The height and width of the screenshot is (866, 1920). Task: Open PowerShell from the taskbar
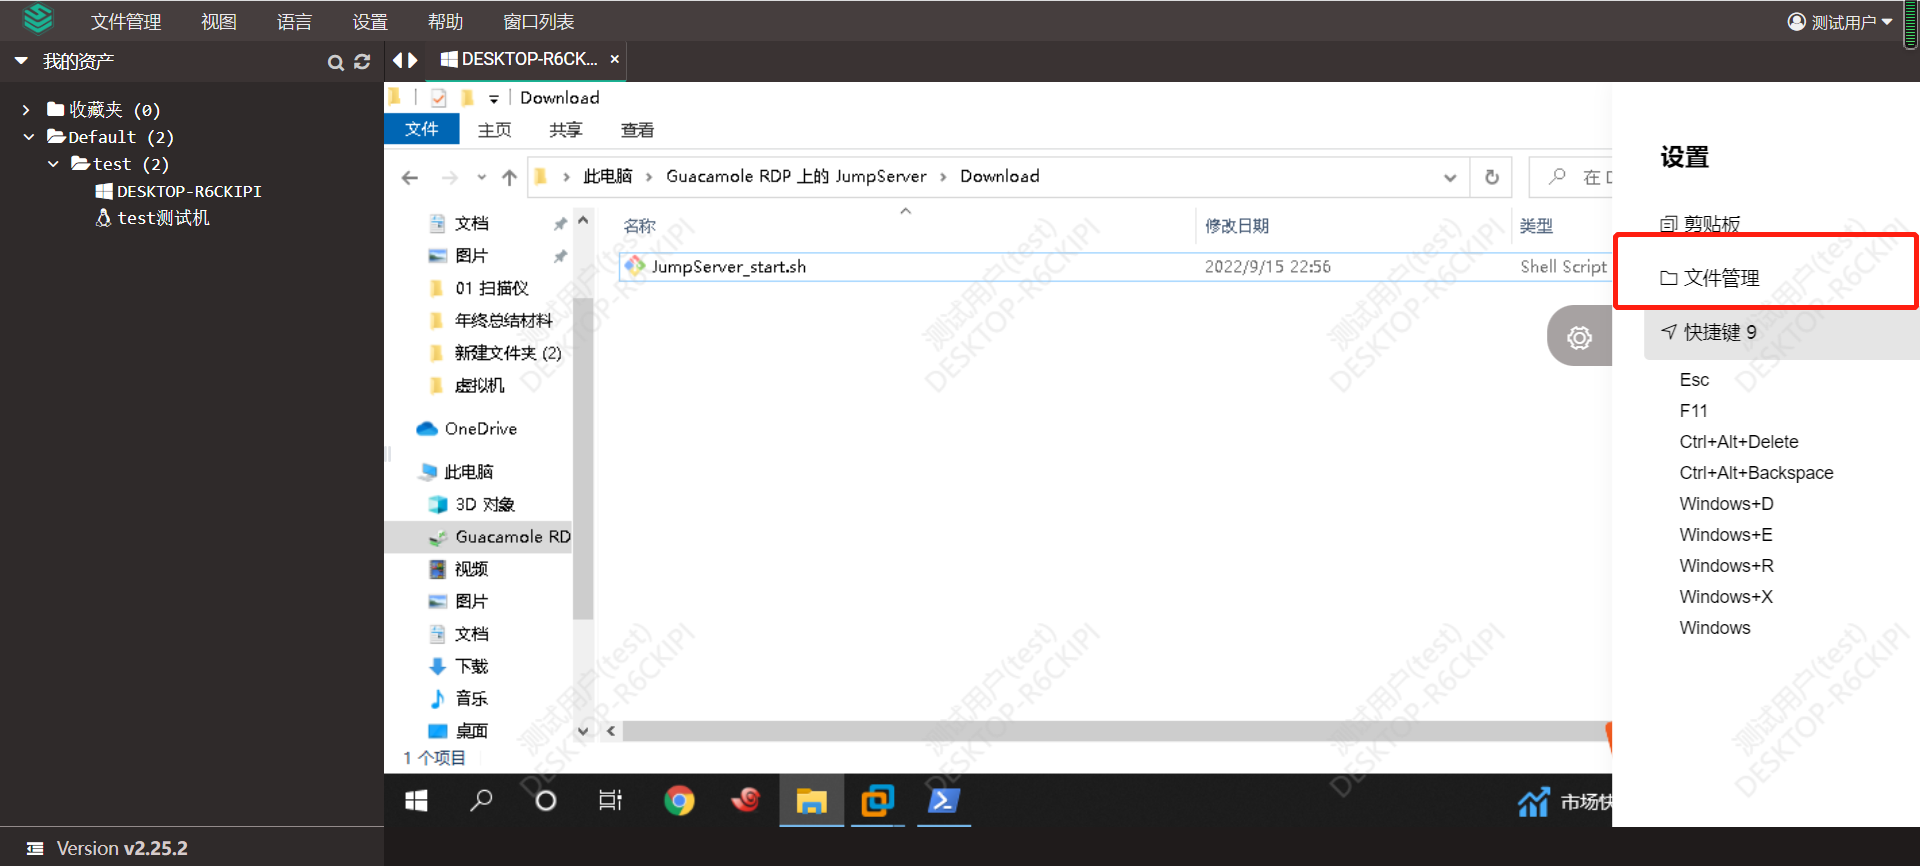pos(944,801)
